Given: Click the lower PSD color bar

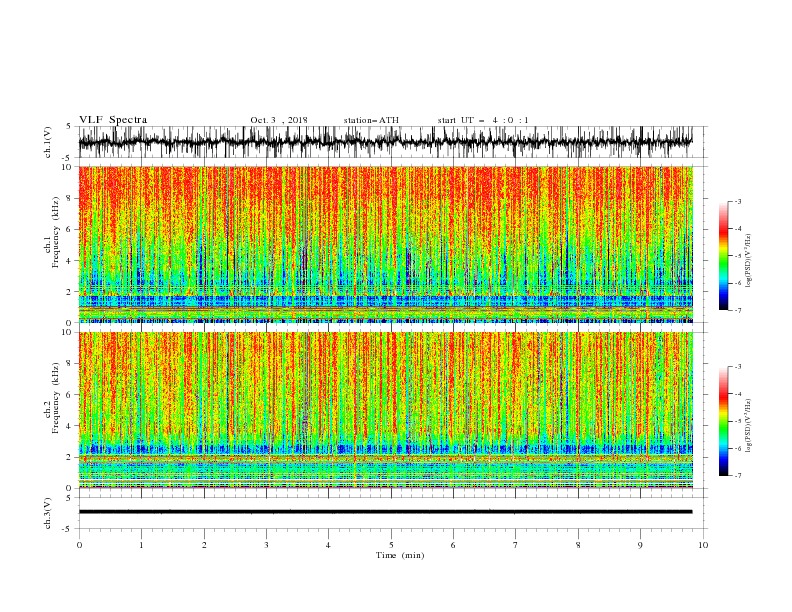Looking at the screenshot, I should tap(723, 421).
